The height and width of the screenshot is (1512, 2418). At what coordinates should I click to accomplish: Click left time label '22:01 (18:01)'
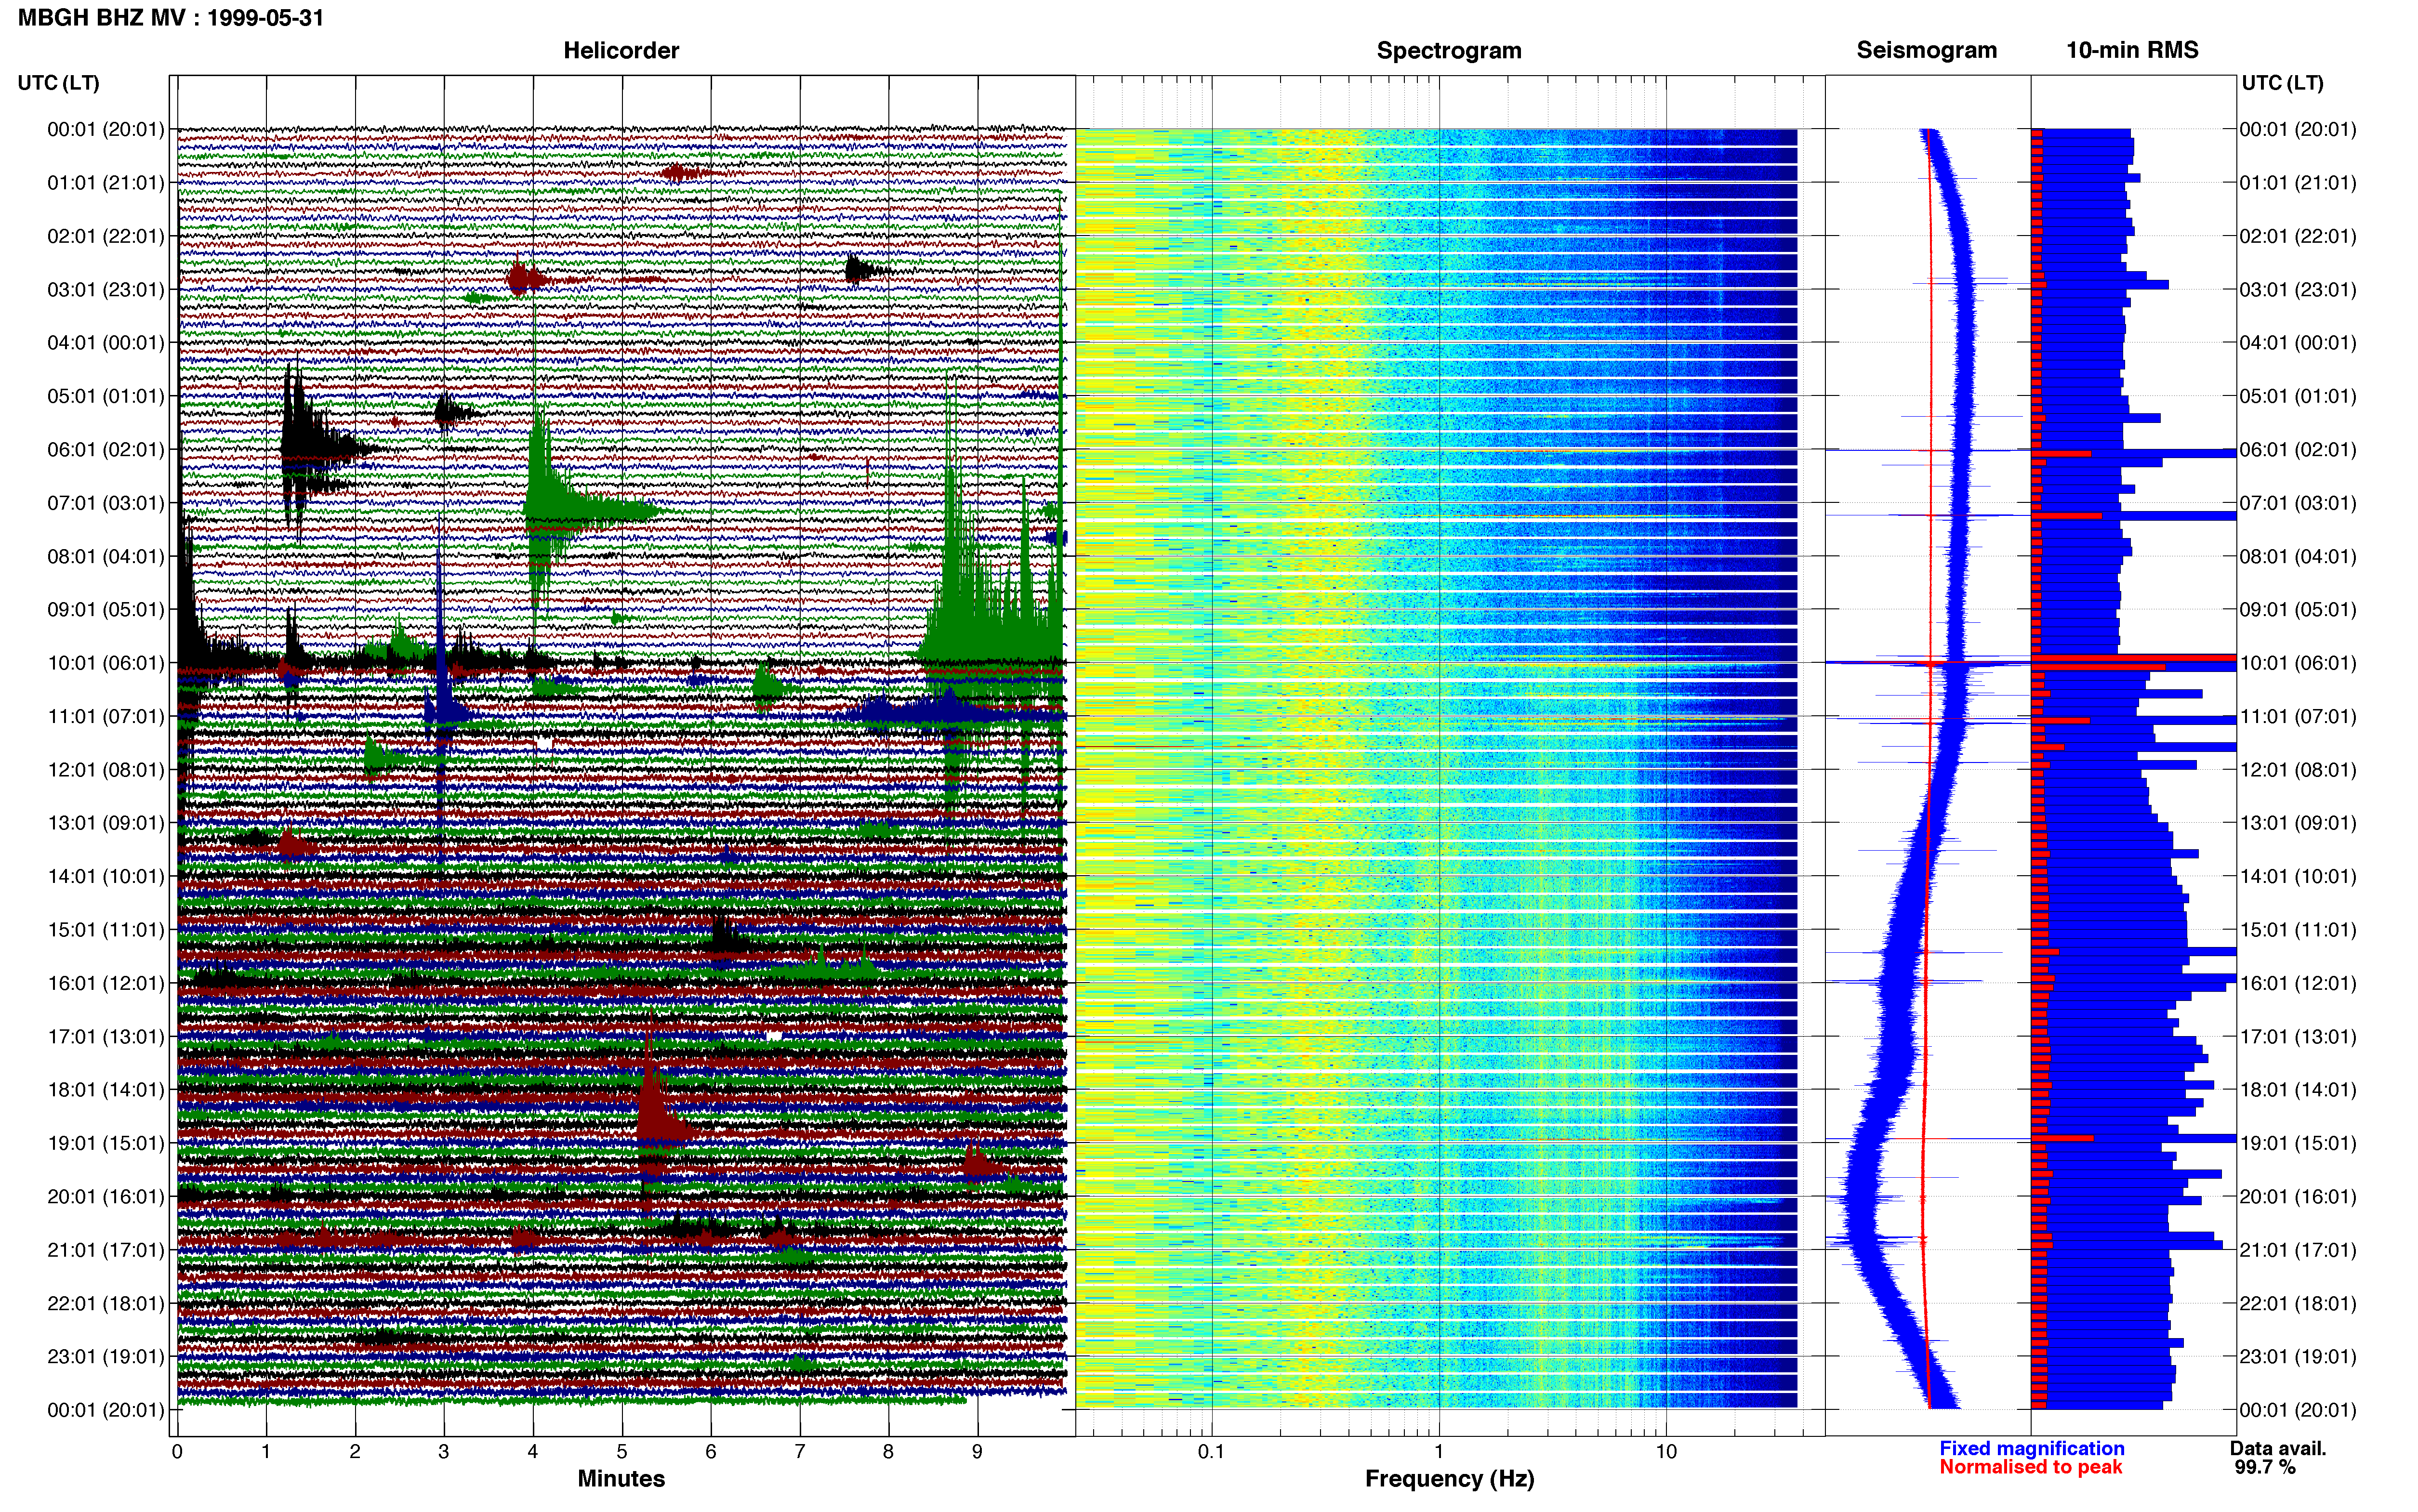tap(105, 1303)
